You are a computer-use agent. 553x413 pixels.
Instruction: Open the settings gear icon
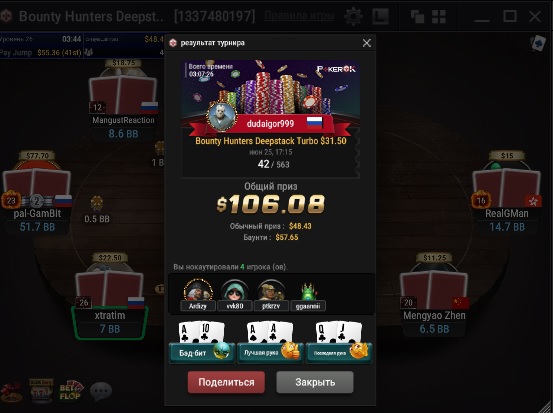tap(353, 16)
